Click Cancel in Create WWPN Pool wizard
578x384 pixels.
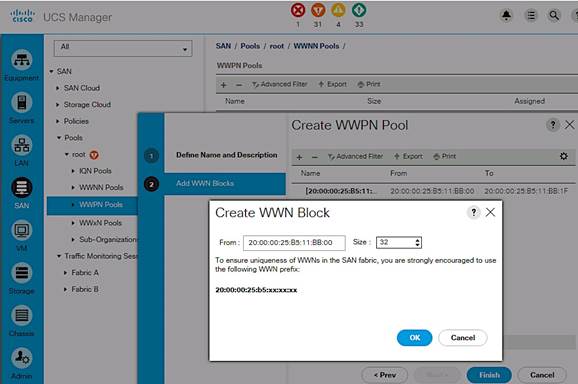(x=542, y=375)
